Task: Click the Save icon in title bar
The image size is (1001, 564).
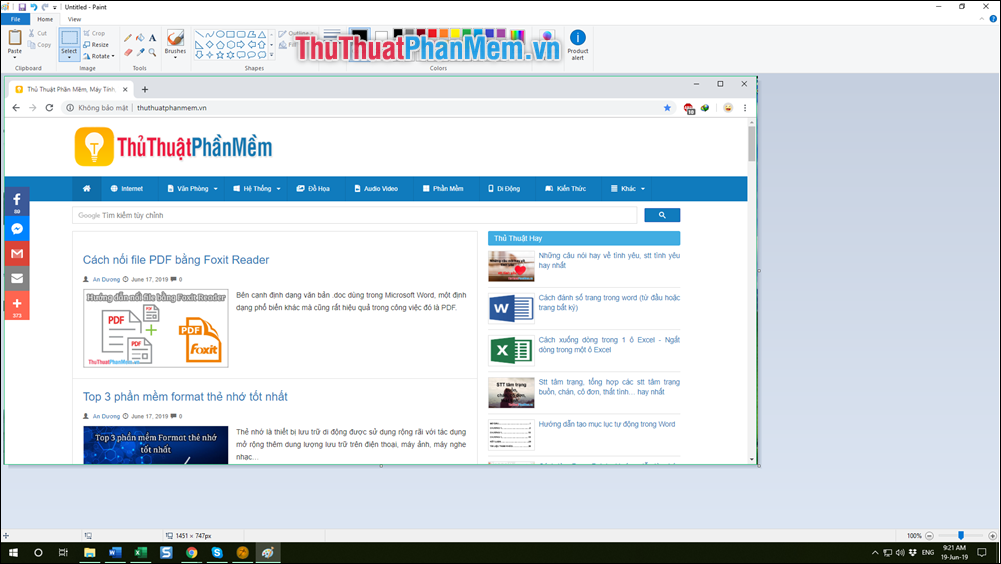Action: tap(22, 6)
